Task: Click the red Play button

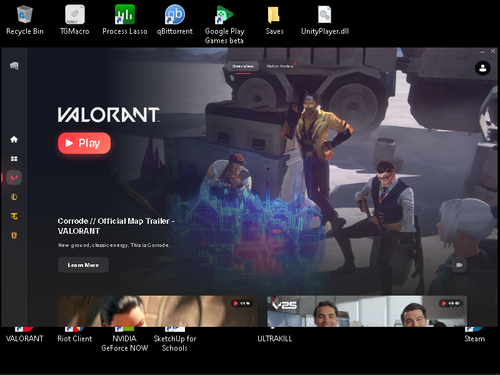Action: click(84, 143)
